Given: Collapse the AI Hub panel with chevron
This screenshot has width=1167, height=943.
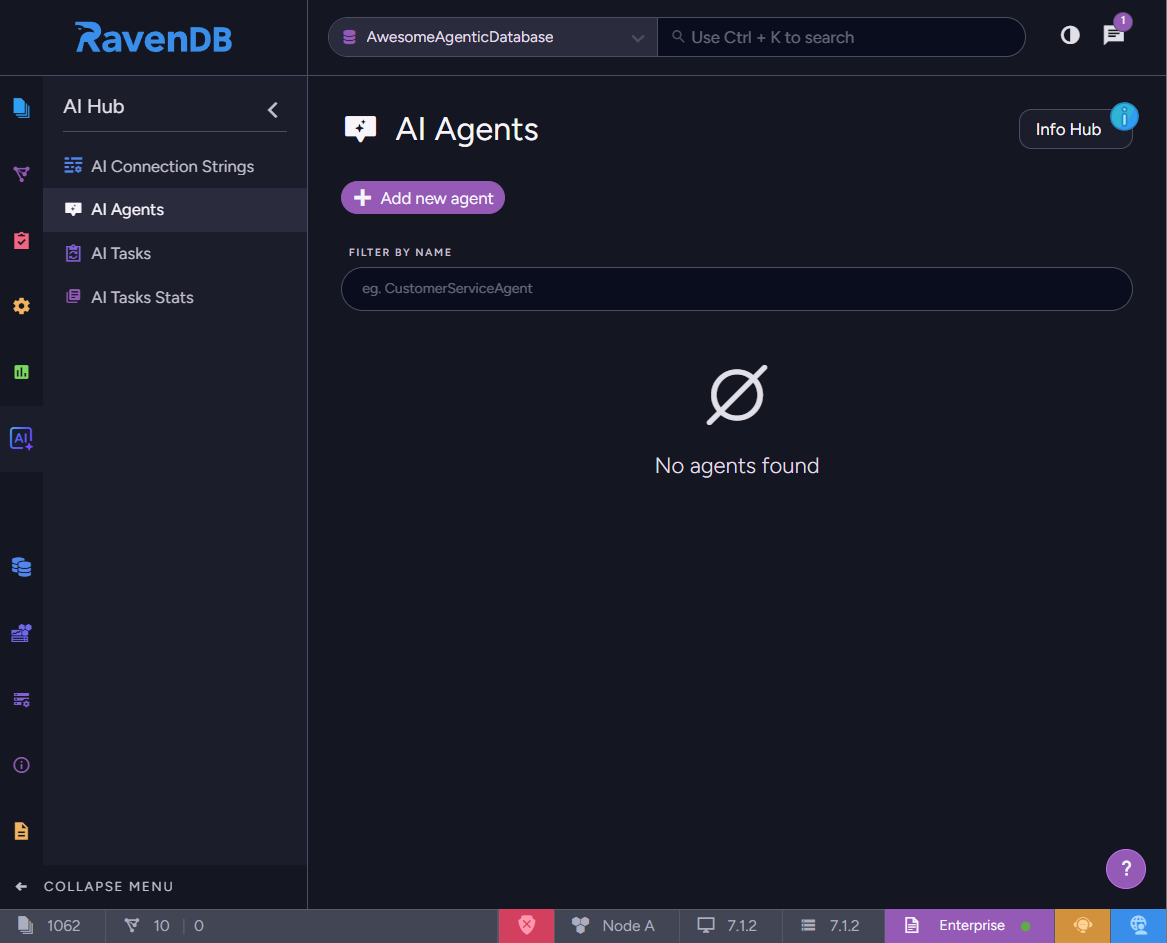Looking at the screenshot, I should coord(272,110).
